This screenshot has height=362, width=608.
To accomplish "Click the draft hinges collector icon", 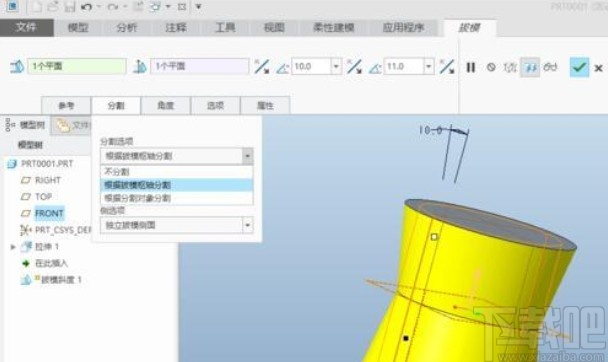I will tap(17, 66).
